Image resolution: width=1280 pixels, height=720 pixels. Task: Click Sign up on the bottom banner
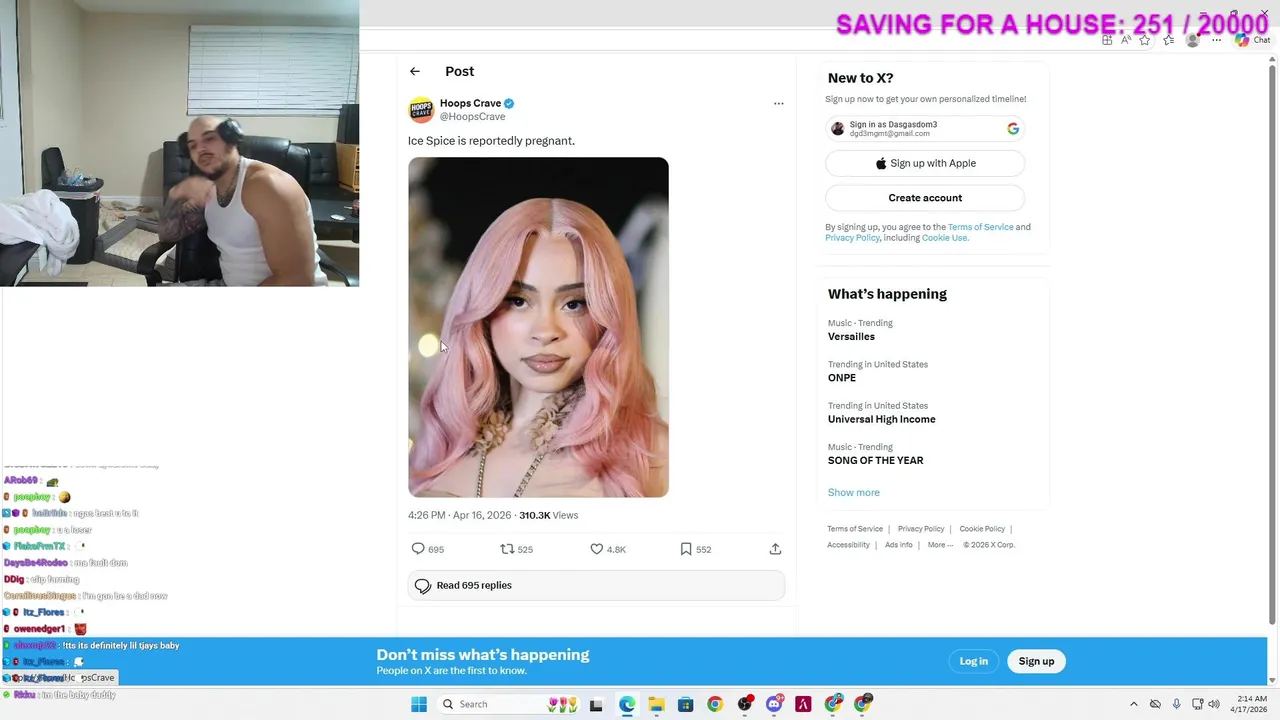pos(1036,661)
